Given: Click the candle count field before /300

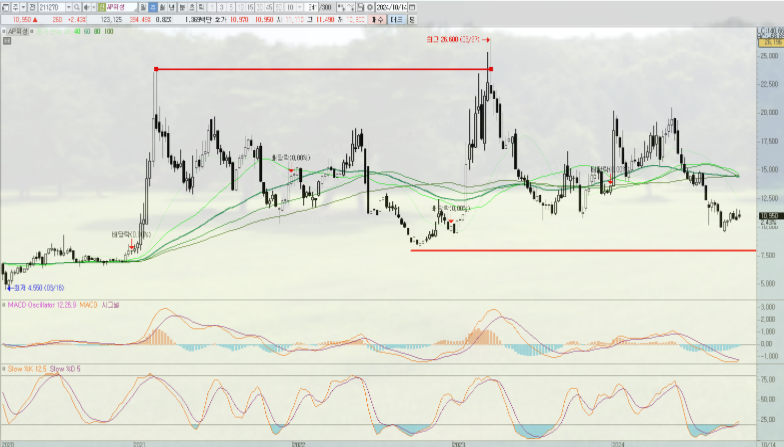Looking at the screenshot, I should (x=312, y=8).
